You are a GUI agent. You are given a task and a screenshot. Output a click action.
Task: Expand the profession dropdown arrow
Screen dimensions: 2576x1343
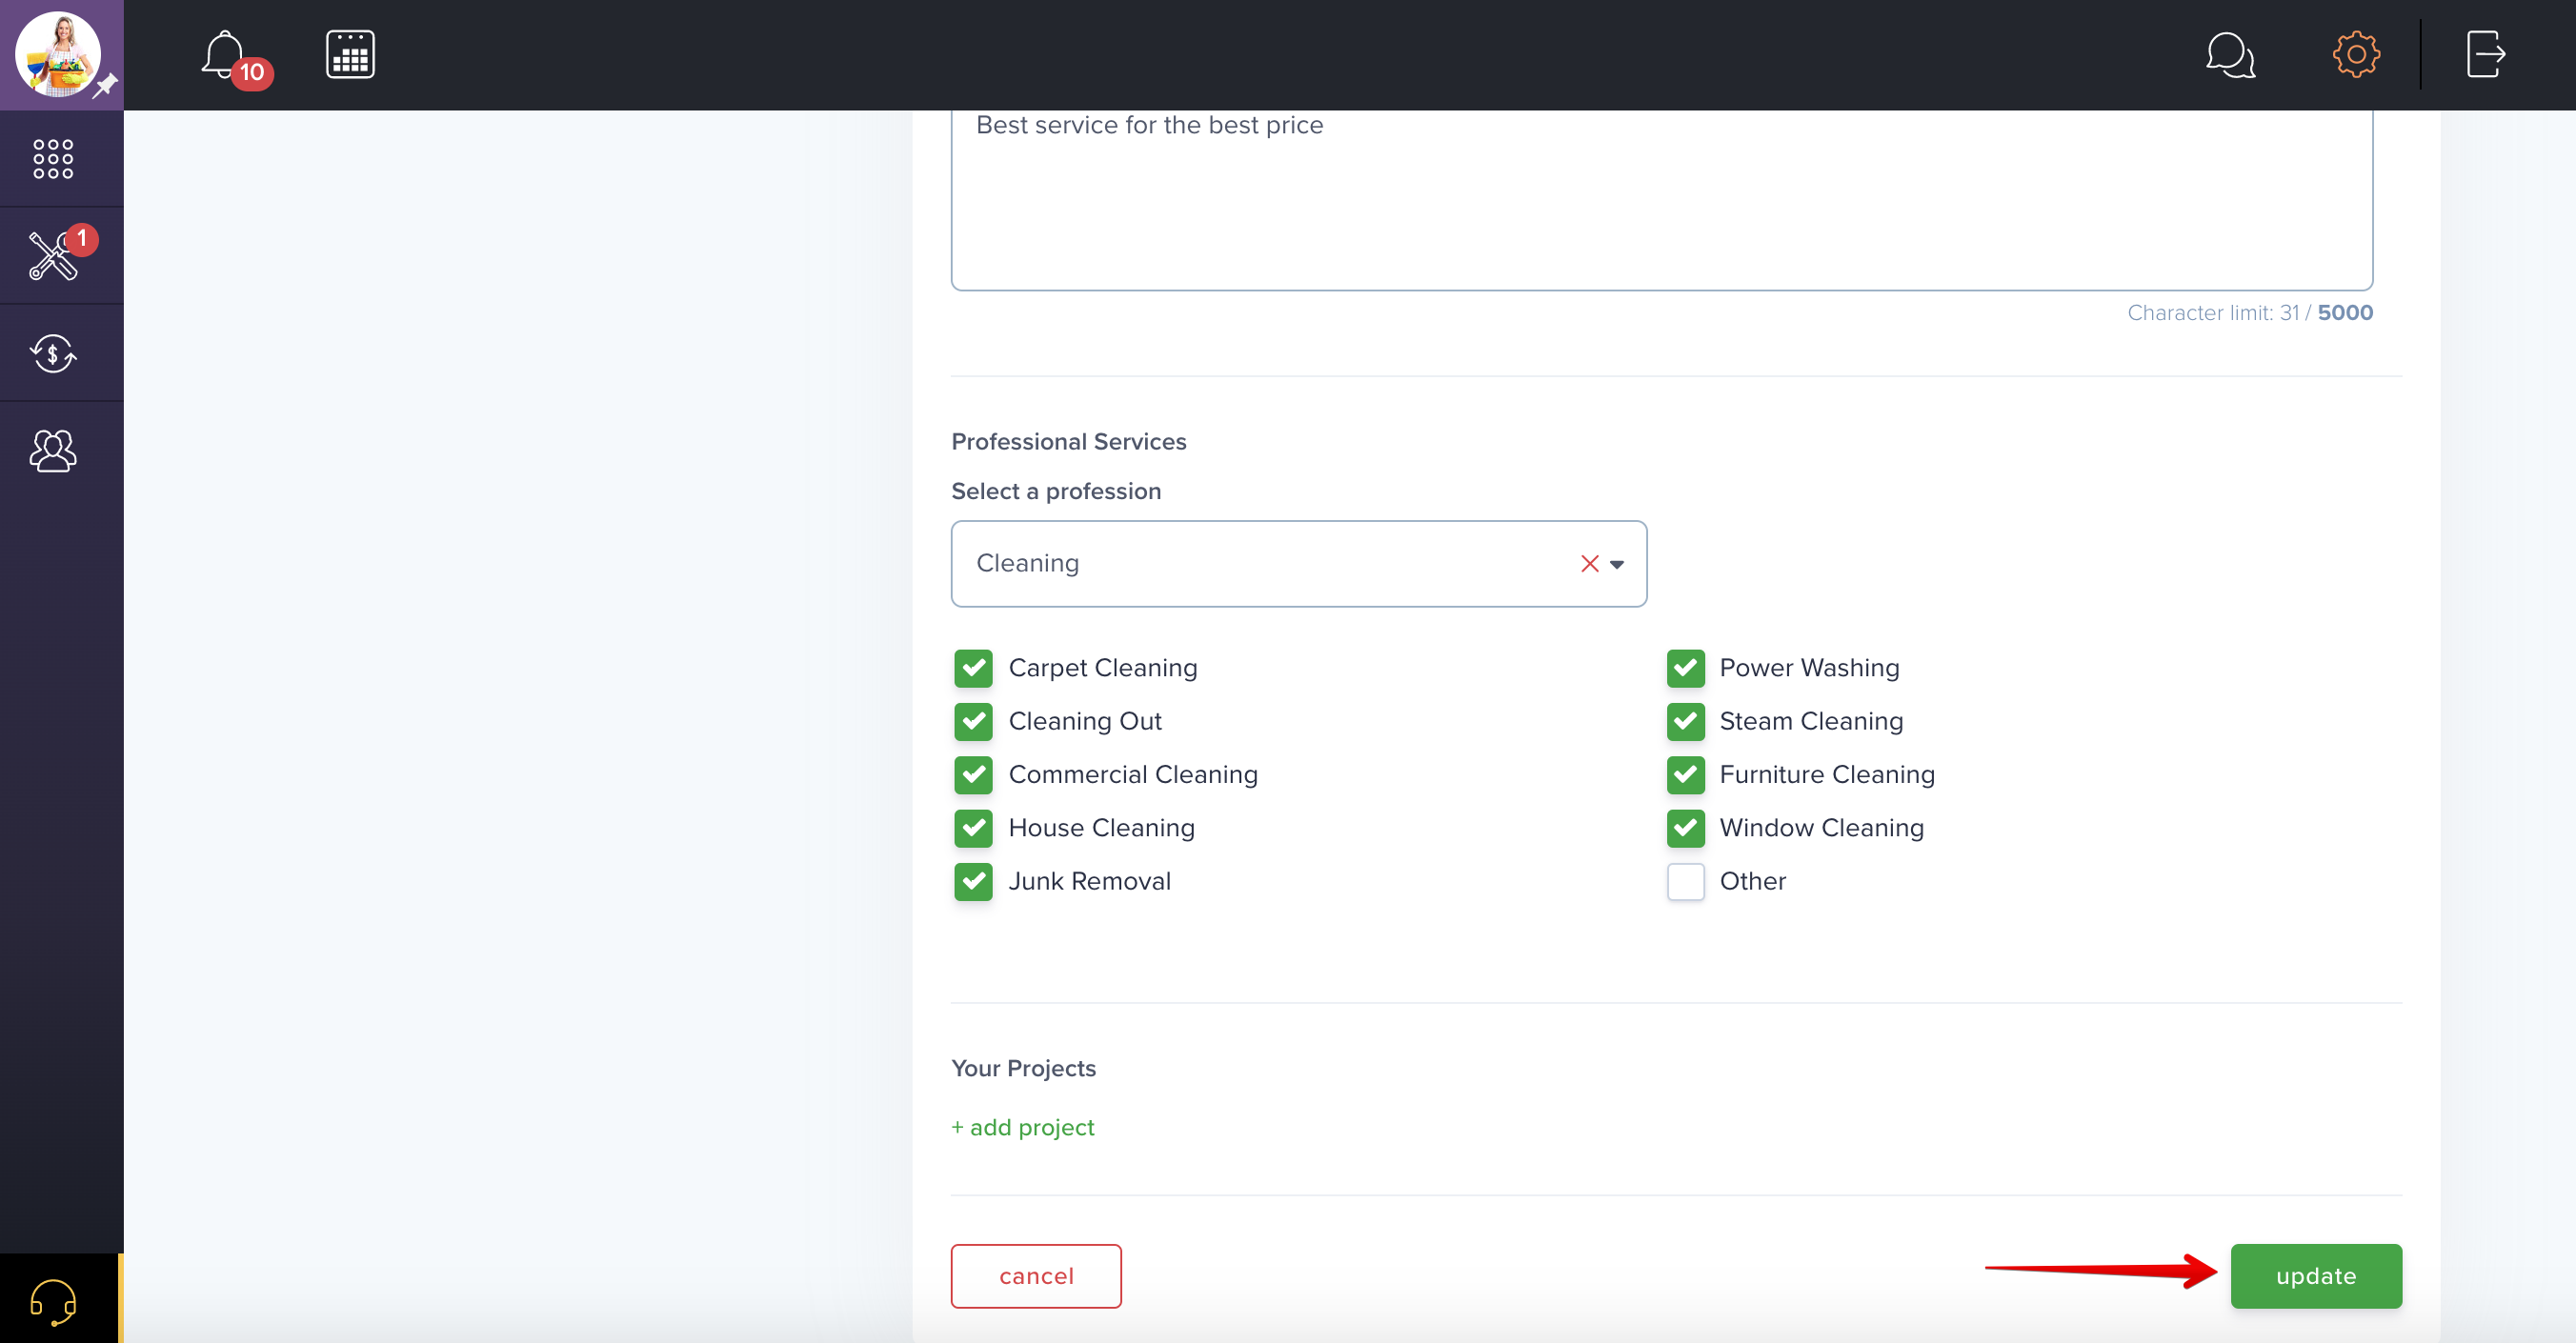[1617, 565]
